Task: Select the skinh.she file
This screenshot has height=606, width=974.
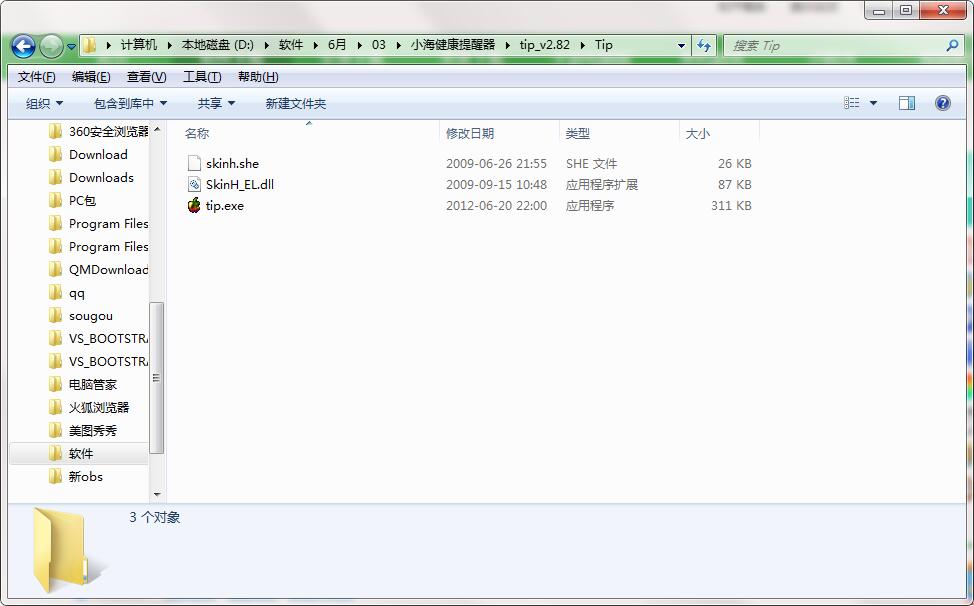Action: click(232, 163)
